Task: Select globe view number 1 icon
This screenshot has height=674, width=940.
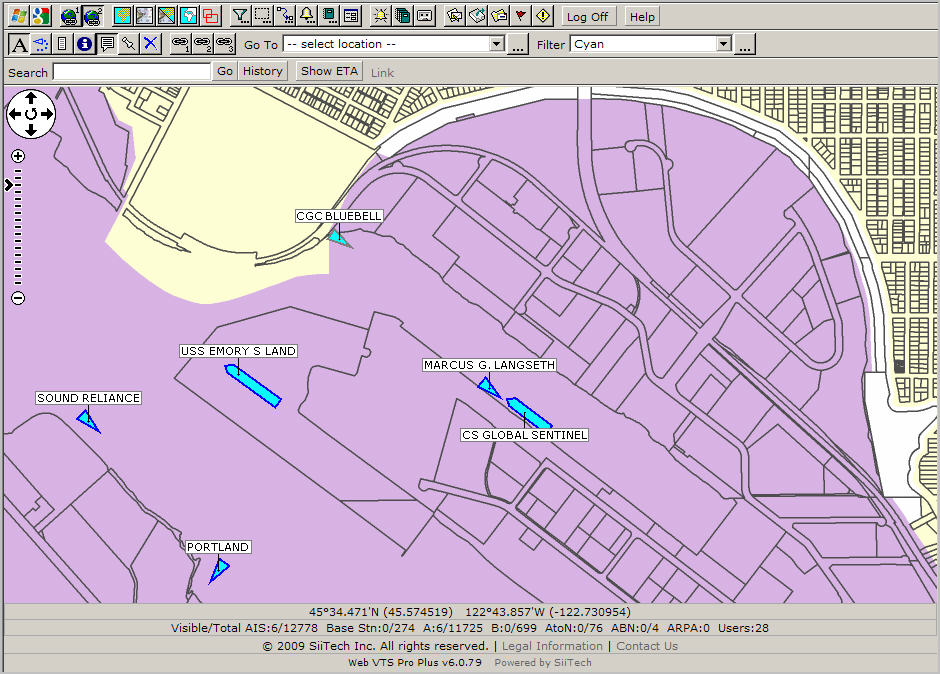Action: (x=71, y=16)
